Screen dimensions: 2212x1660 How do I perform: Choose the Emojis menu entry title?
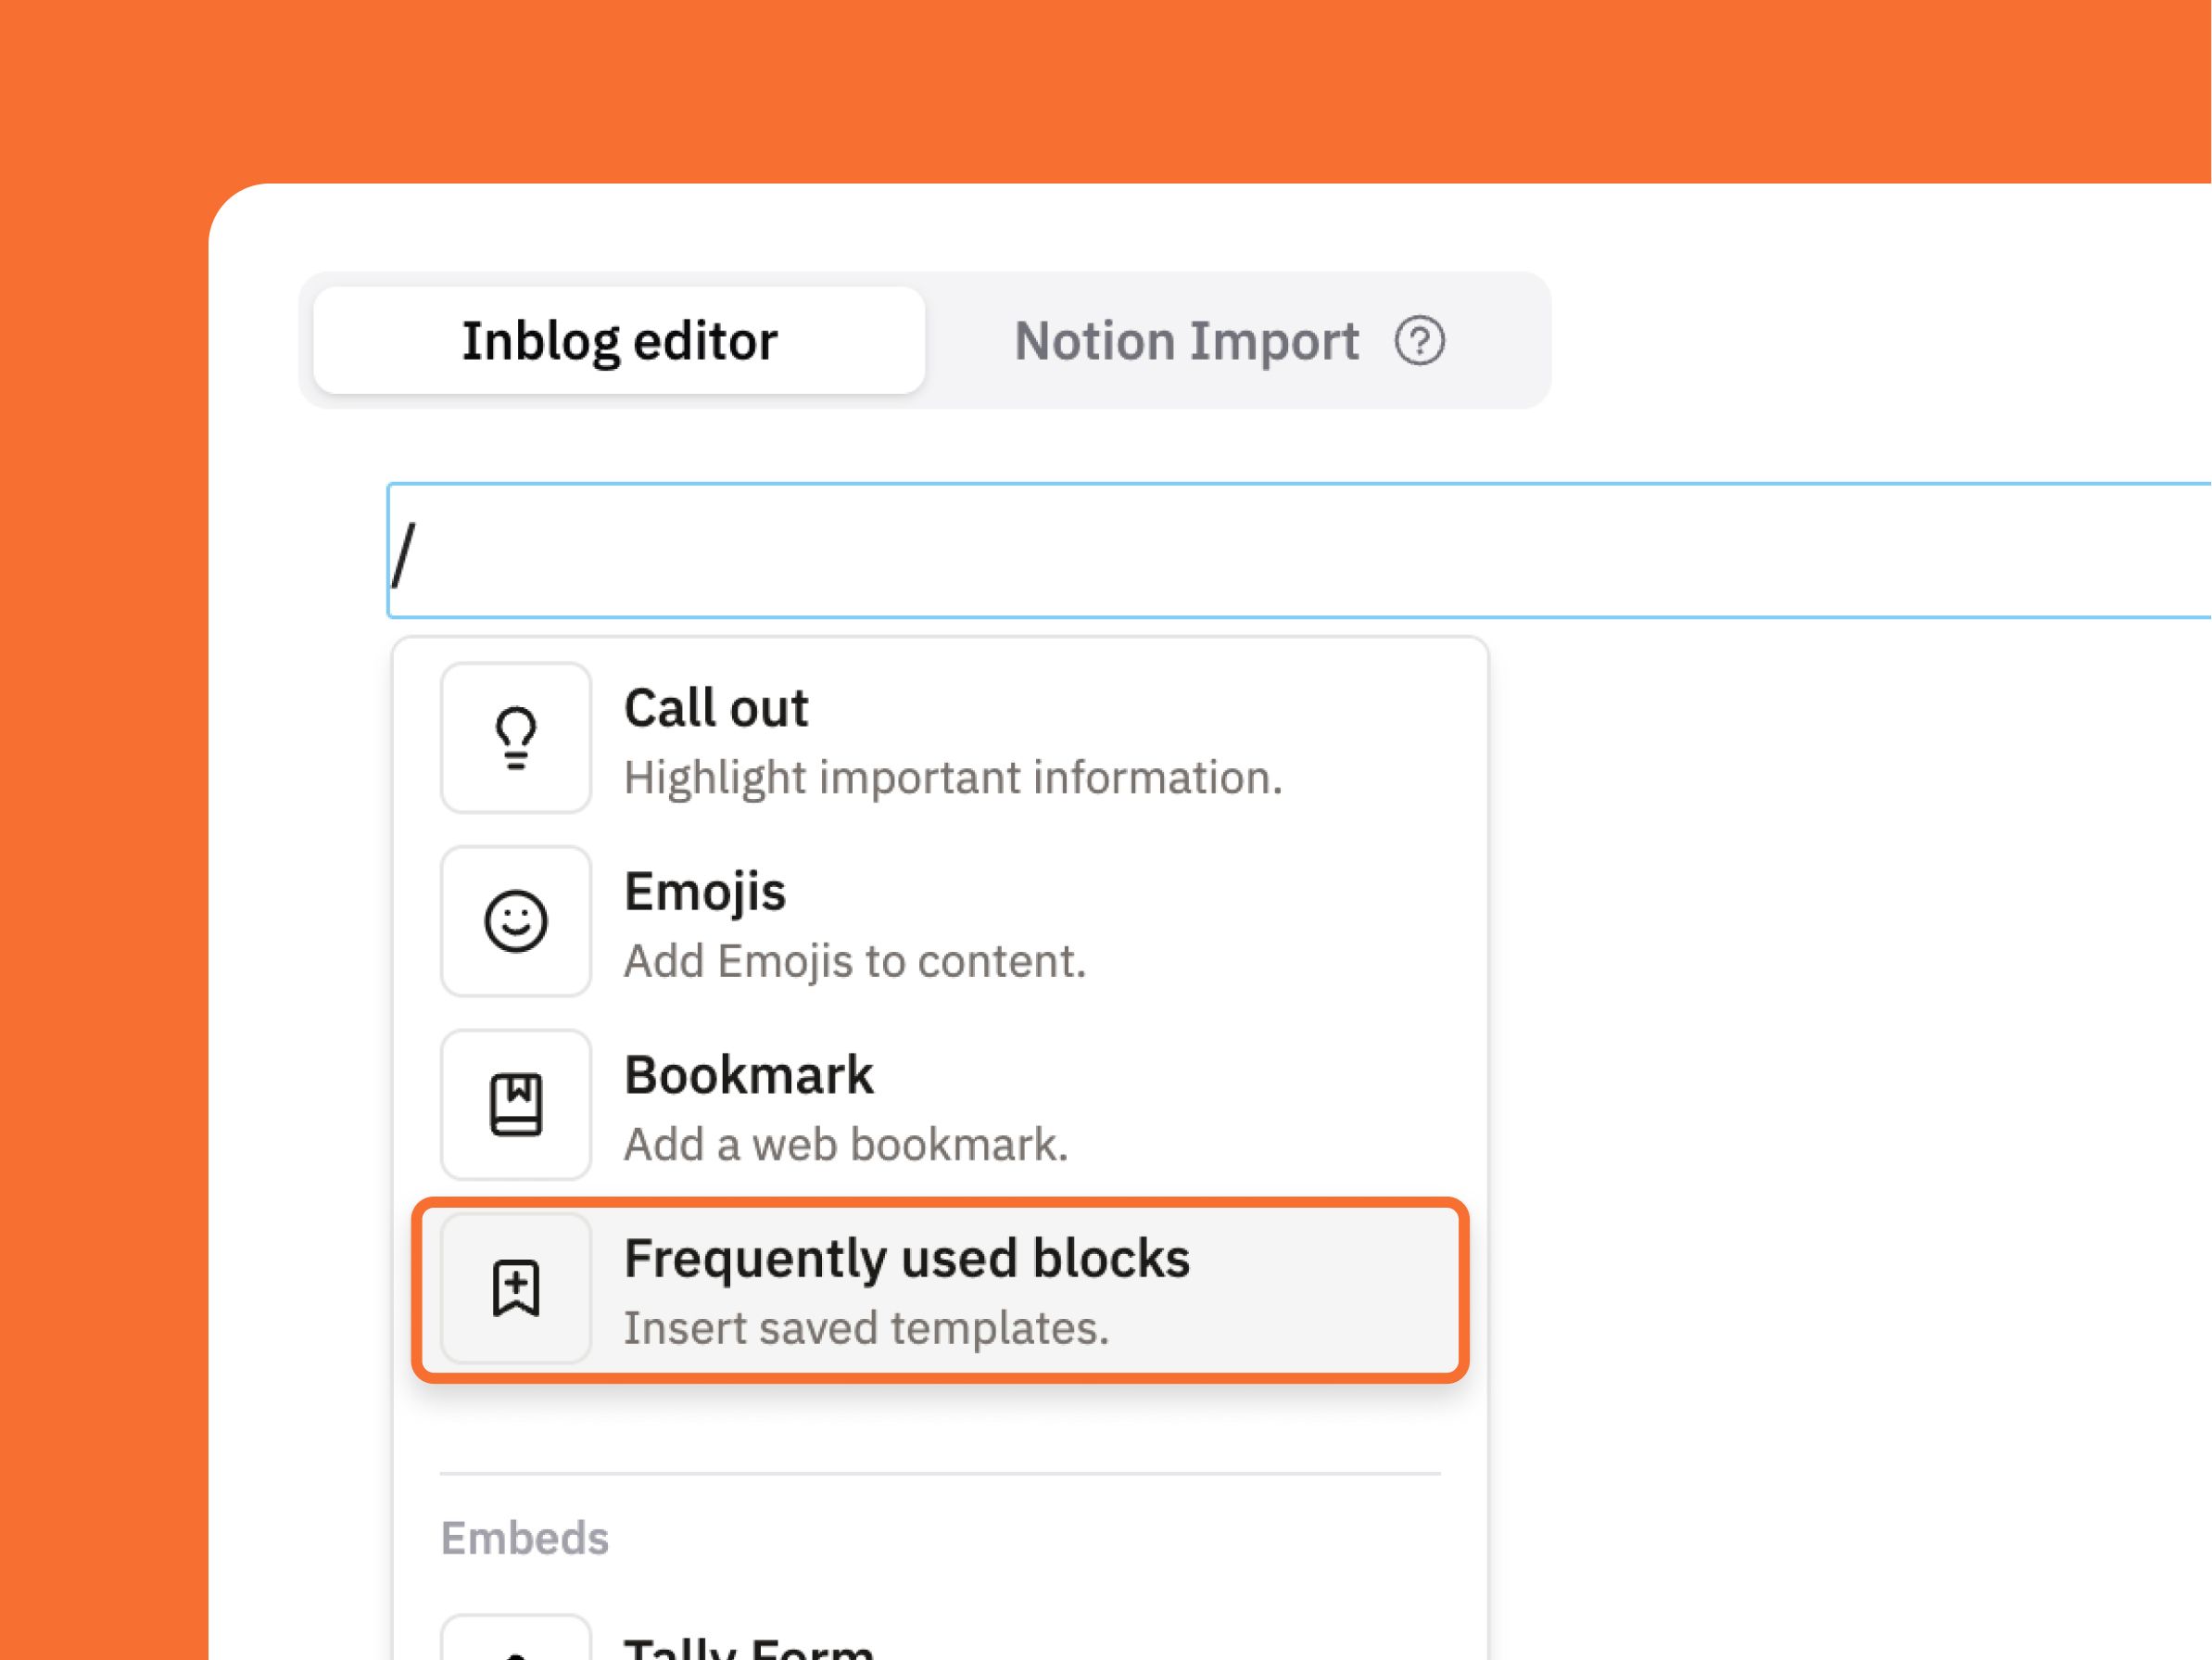click(705, 892)
